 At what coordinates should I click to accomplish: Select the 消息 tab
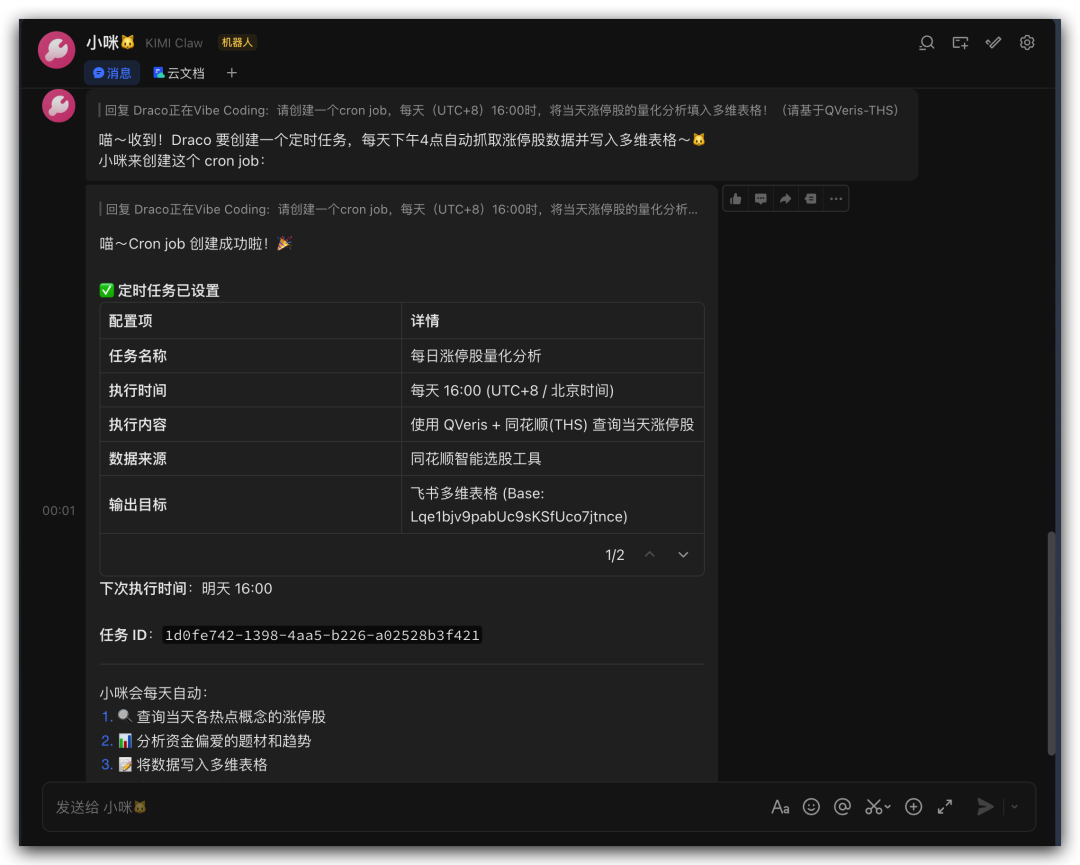coord(112,73)
